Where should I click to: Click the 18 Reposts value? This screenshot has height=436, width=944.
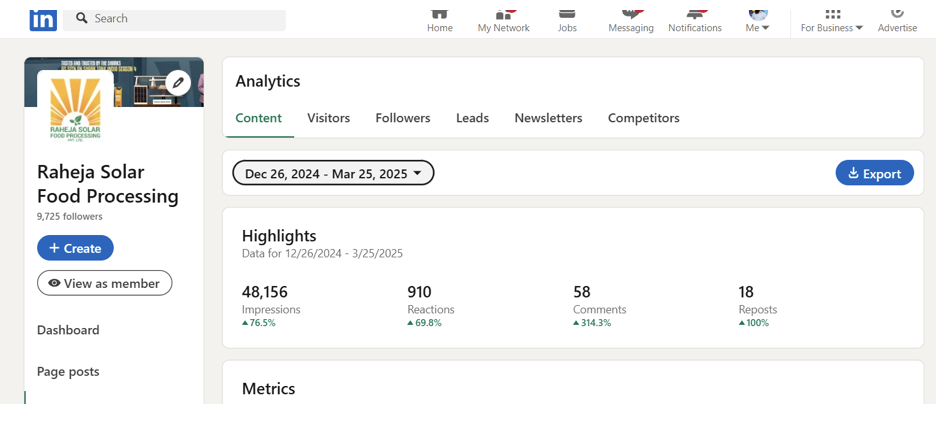(x=746, y=292)
